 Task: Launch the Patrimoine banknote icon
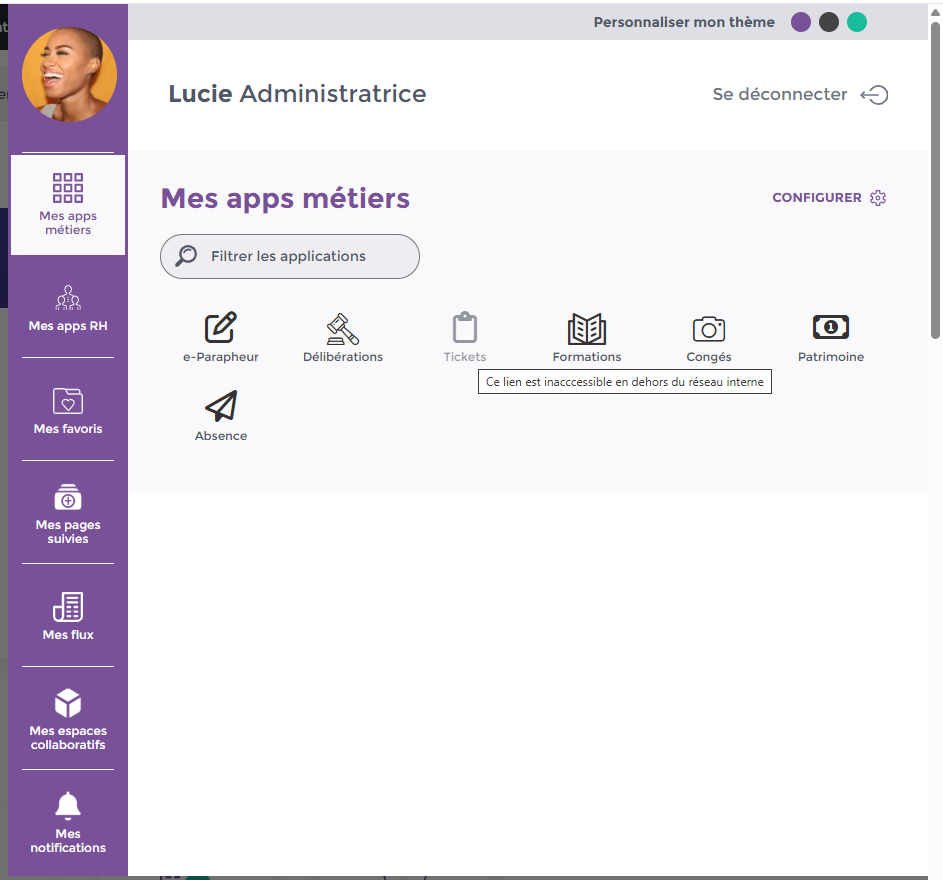pos(831,327)
